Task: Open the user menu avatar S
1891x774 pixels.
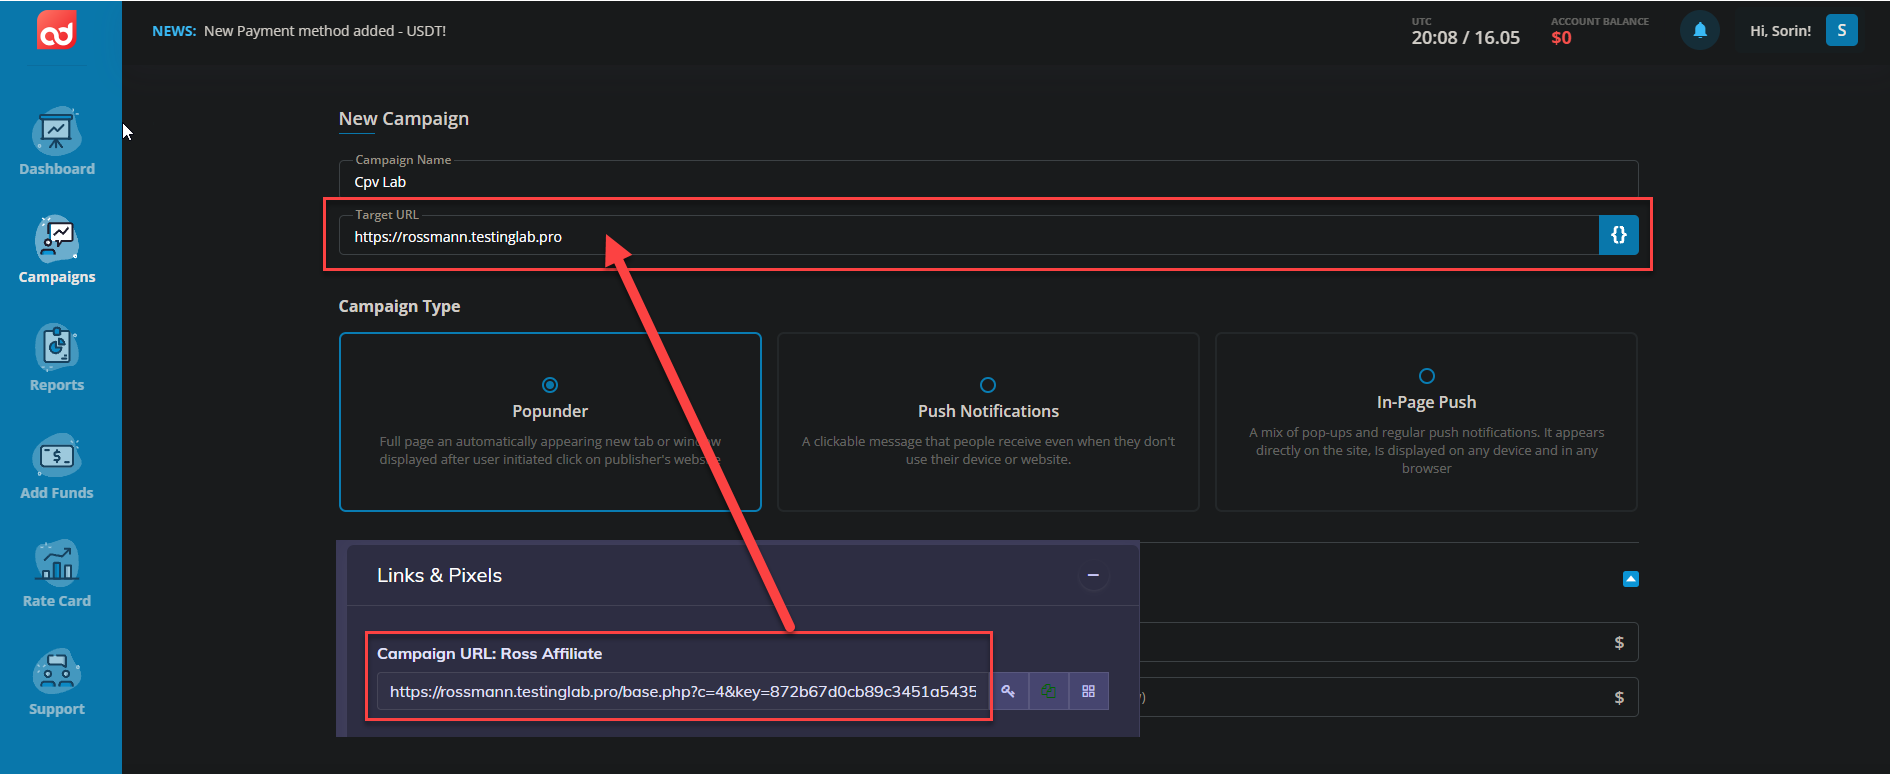Action: 1841,31
